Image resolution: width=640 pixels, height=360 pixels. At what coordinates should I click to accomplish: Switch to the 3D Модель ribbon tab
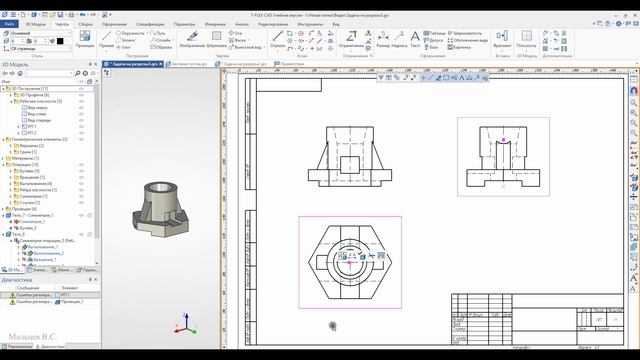36,24
